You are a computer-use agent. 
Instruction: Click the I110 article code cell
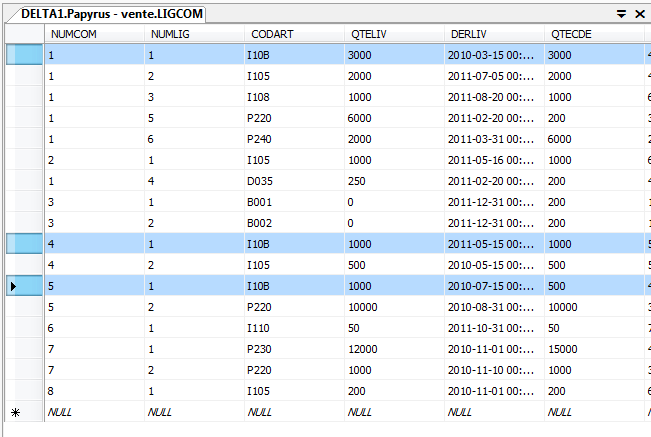[x=294, y=328]
